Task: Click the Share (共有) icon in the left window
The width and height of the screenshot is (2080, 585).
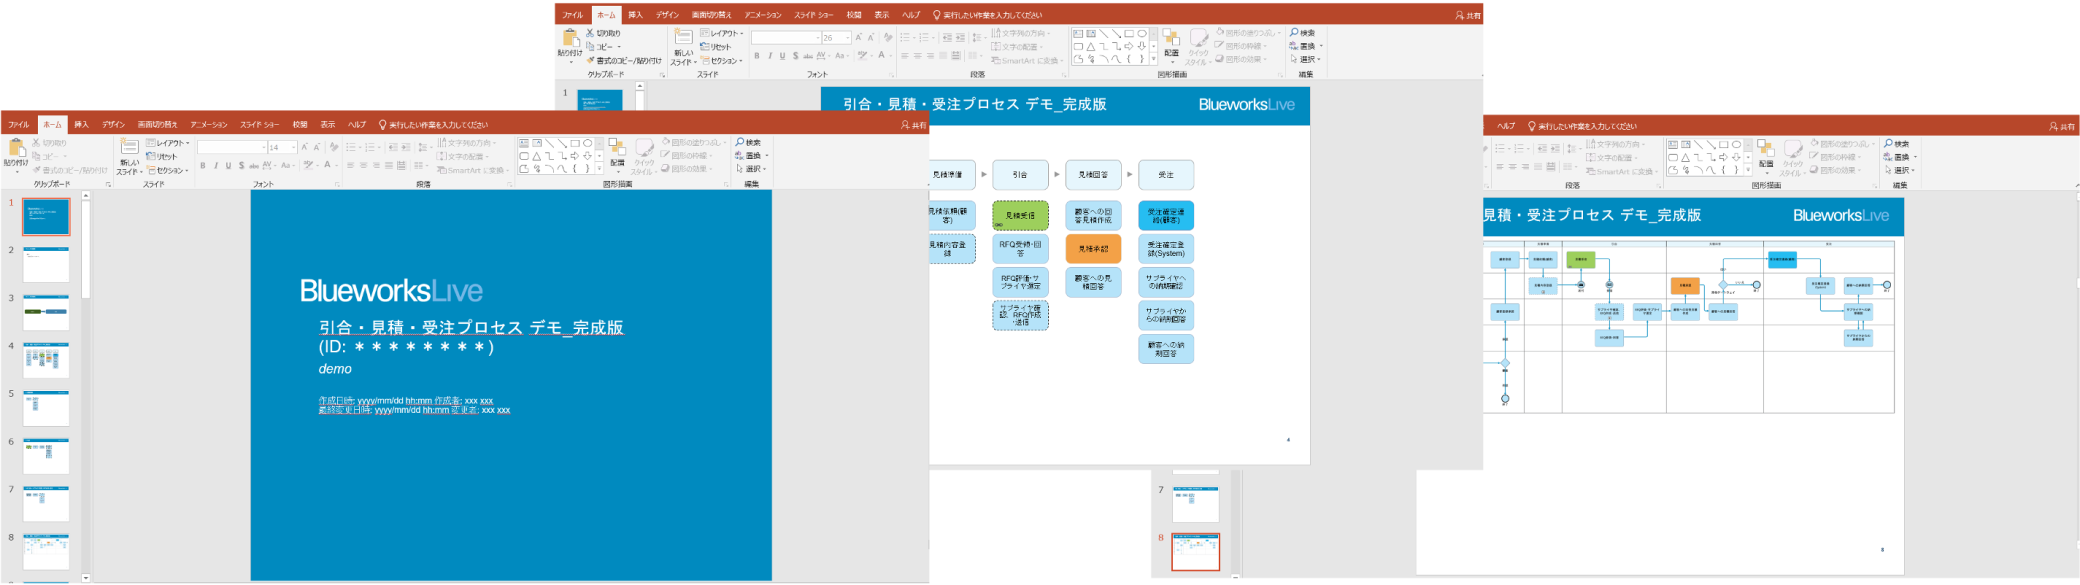Action: (x=905, y=125)
